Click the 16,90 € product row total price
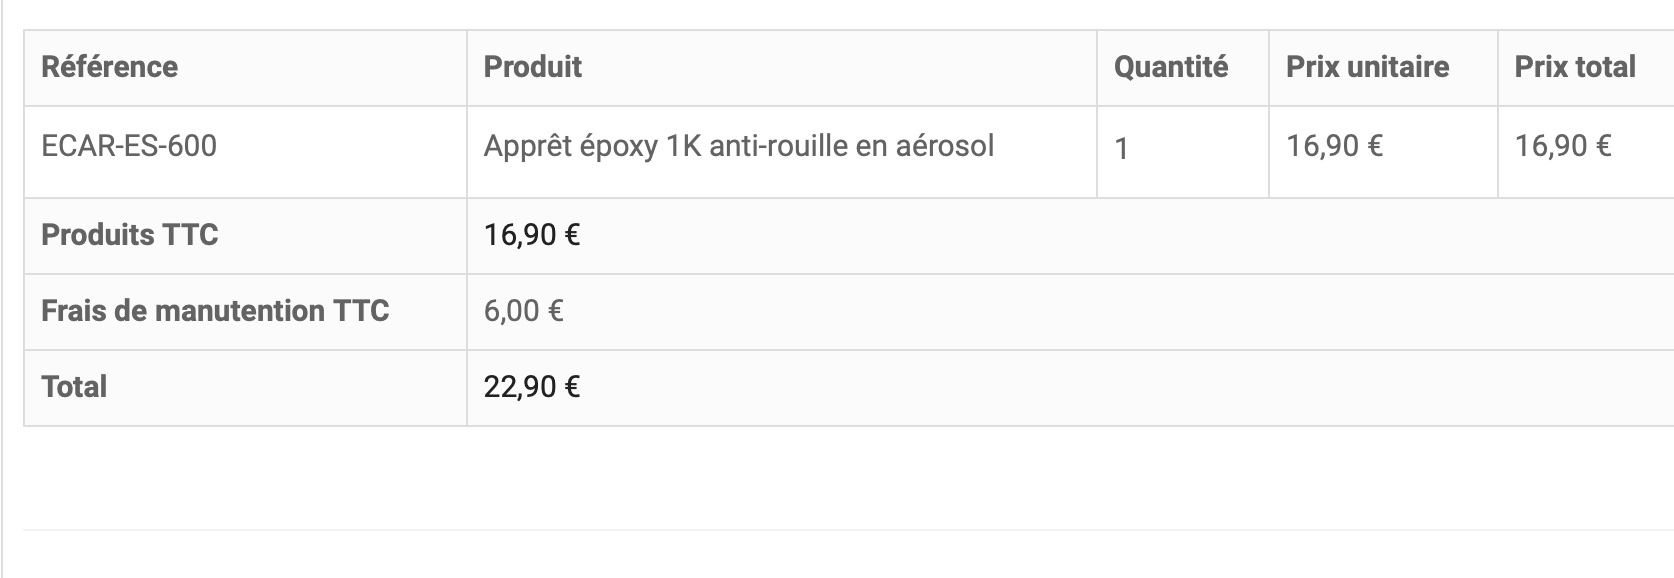 tap(1563, 146)
